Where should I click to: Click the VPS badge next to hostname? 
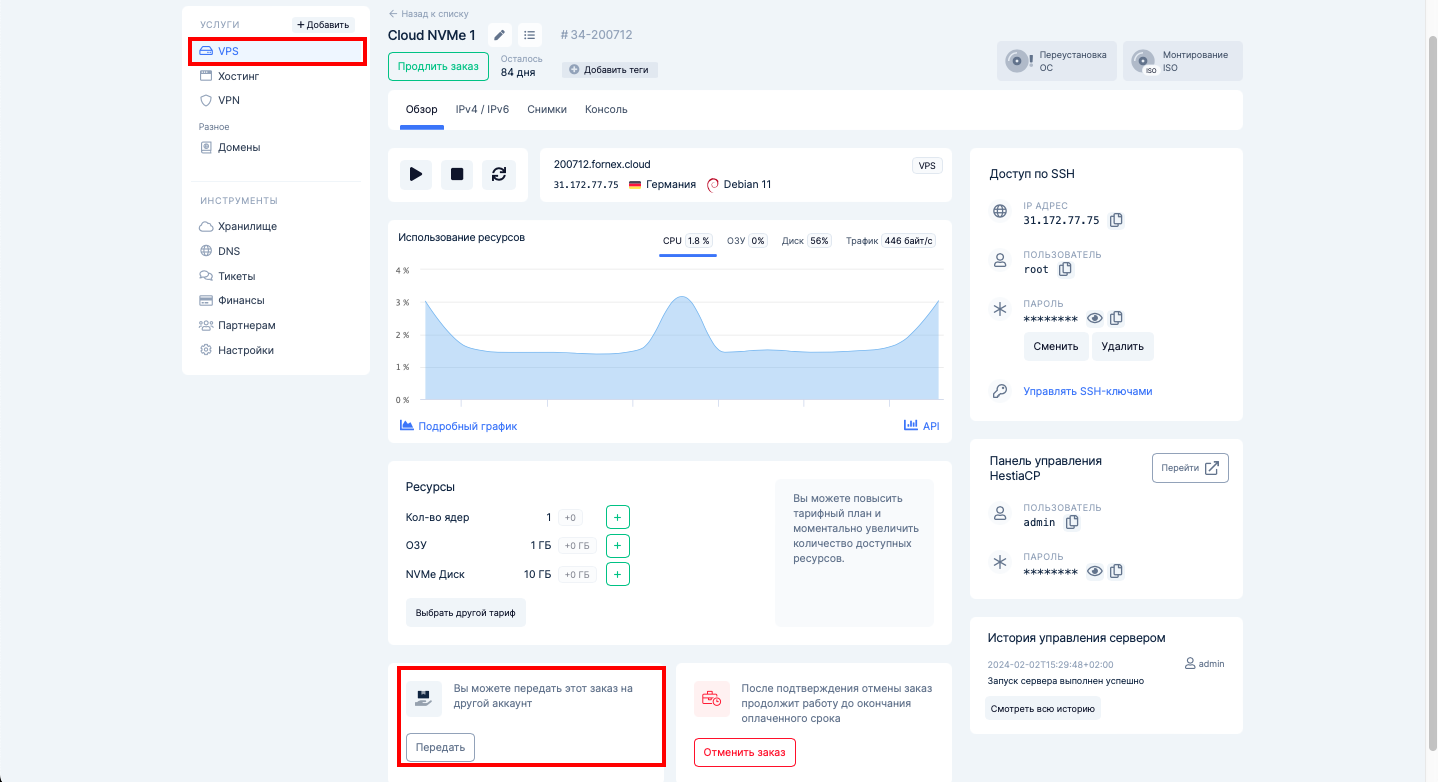tap(927, 166)
